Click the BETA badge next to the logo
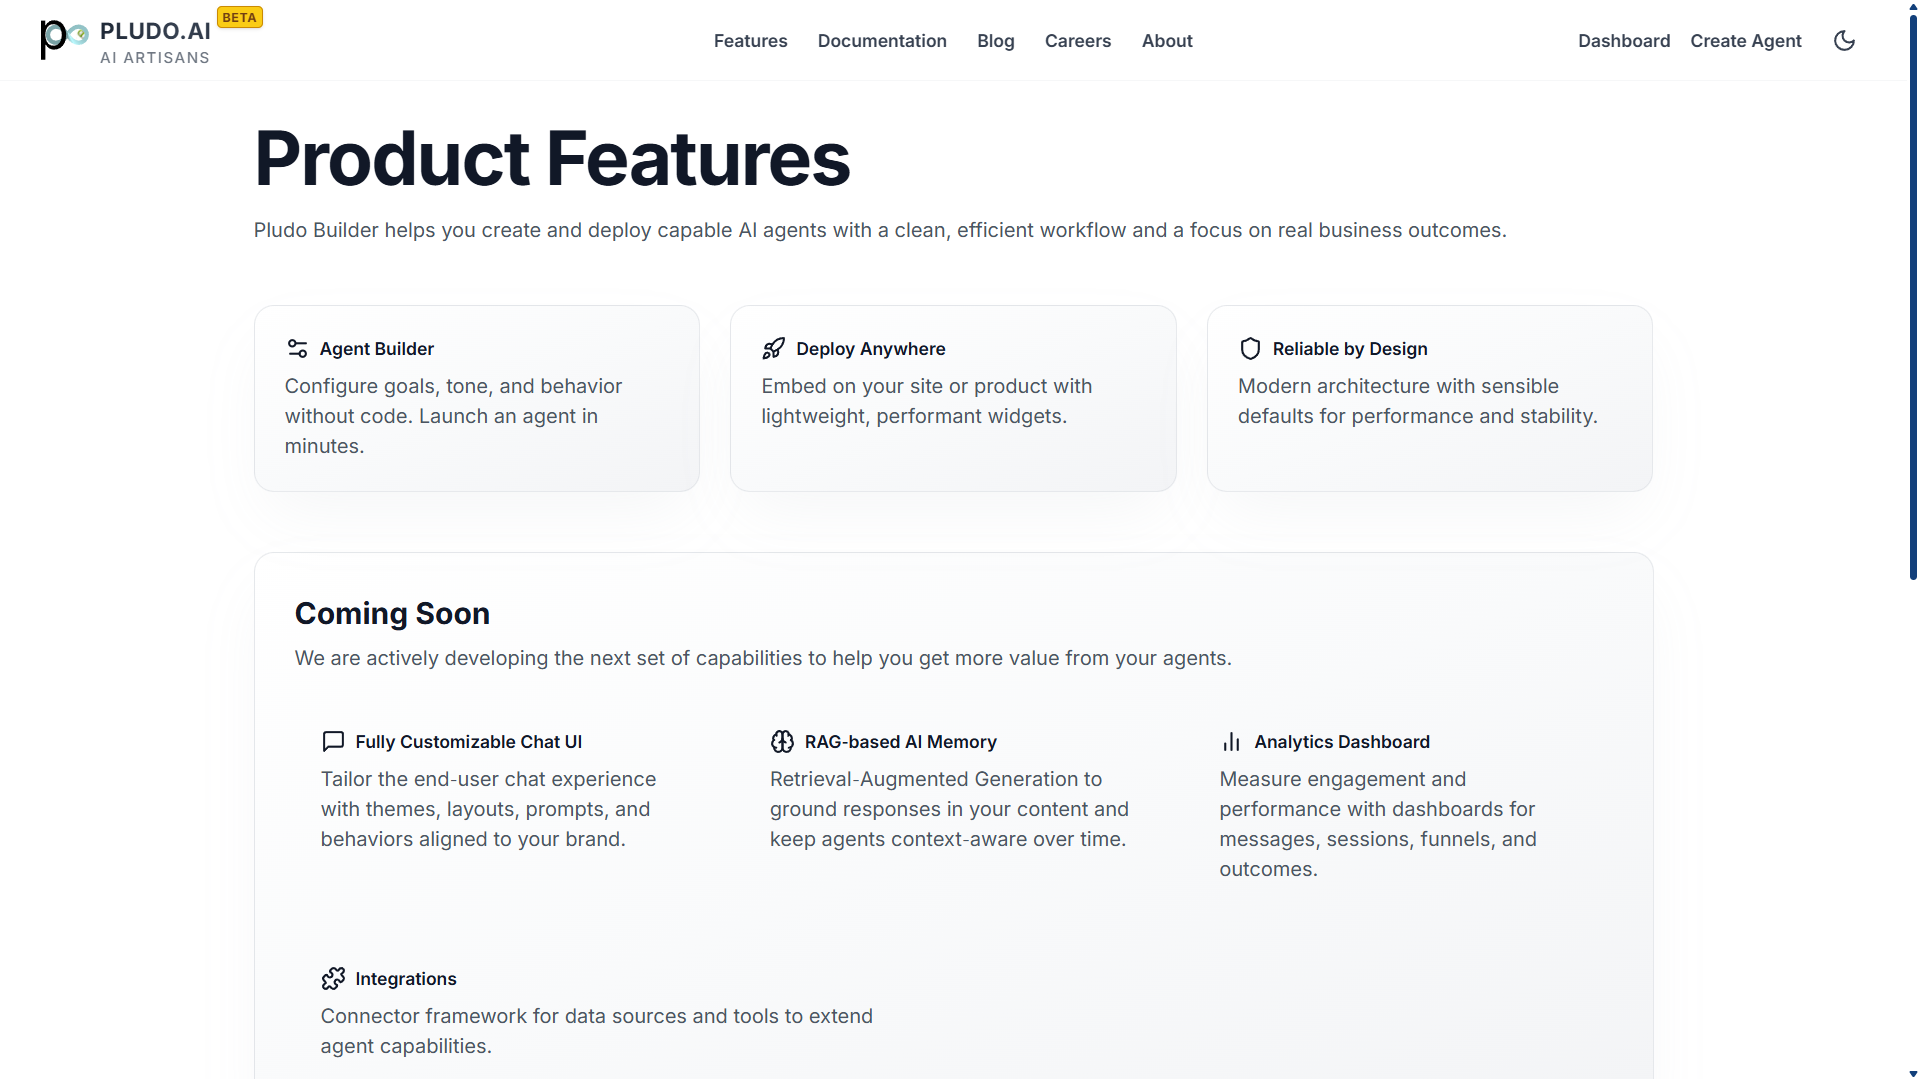The width and height of the screenshot is (1919, 1079). coord(239,17)
